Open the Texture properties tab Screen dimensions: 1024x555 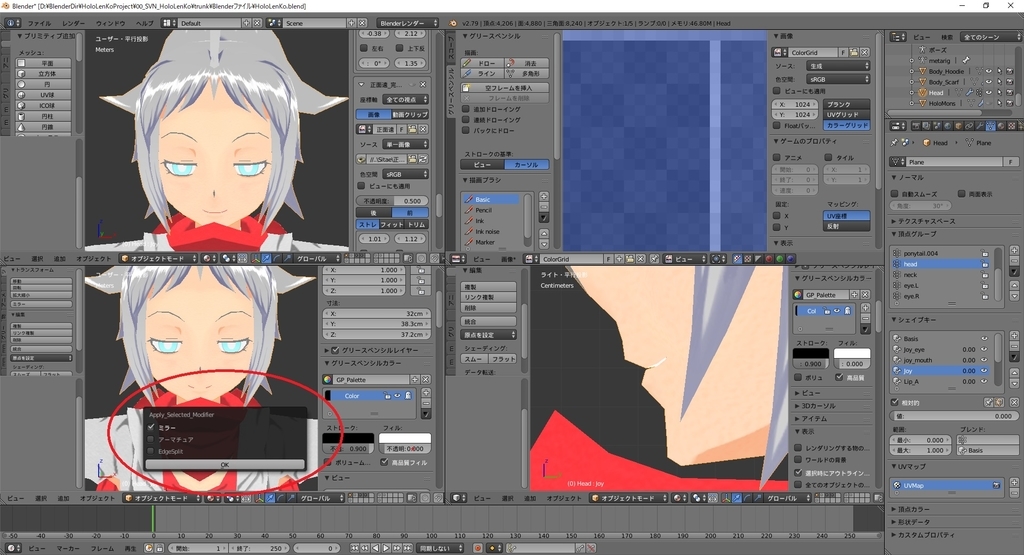1011,125
